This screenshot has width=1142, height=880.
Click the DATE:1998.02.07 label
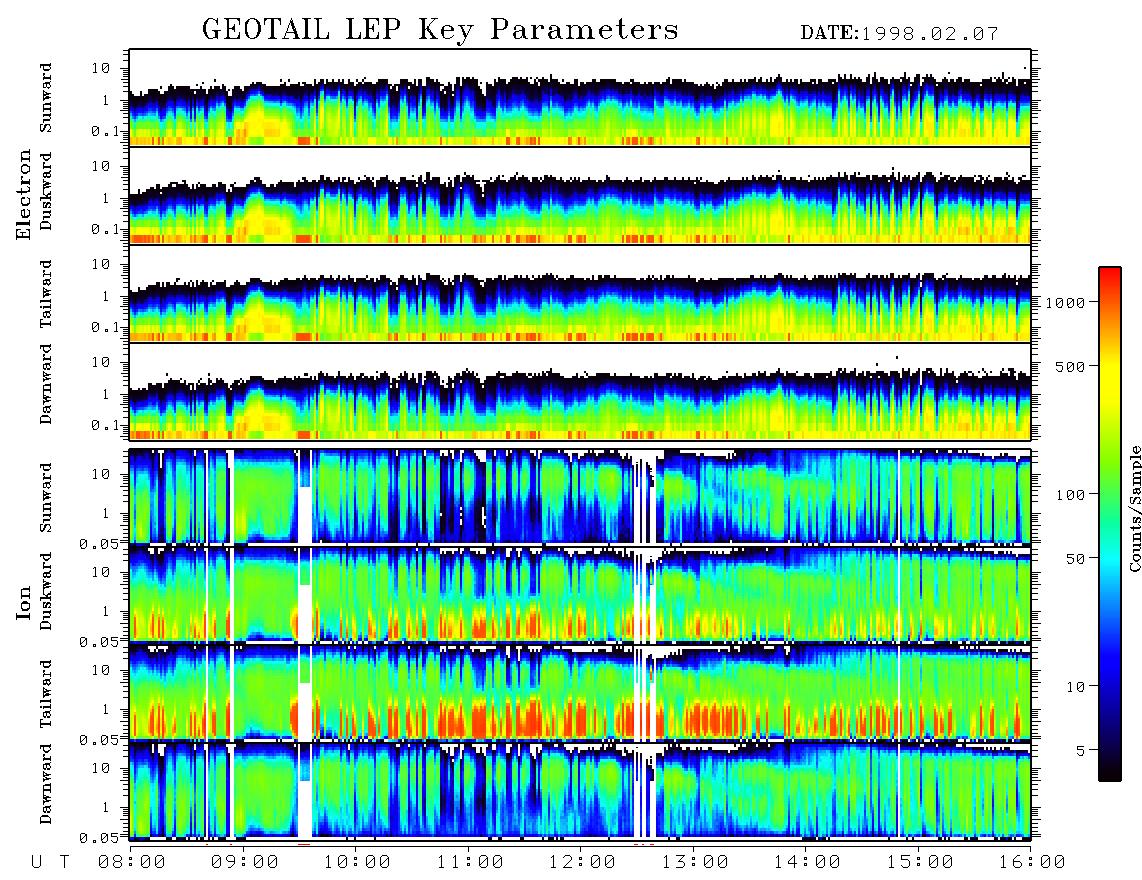click(x=899, y=33)
